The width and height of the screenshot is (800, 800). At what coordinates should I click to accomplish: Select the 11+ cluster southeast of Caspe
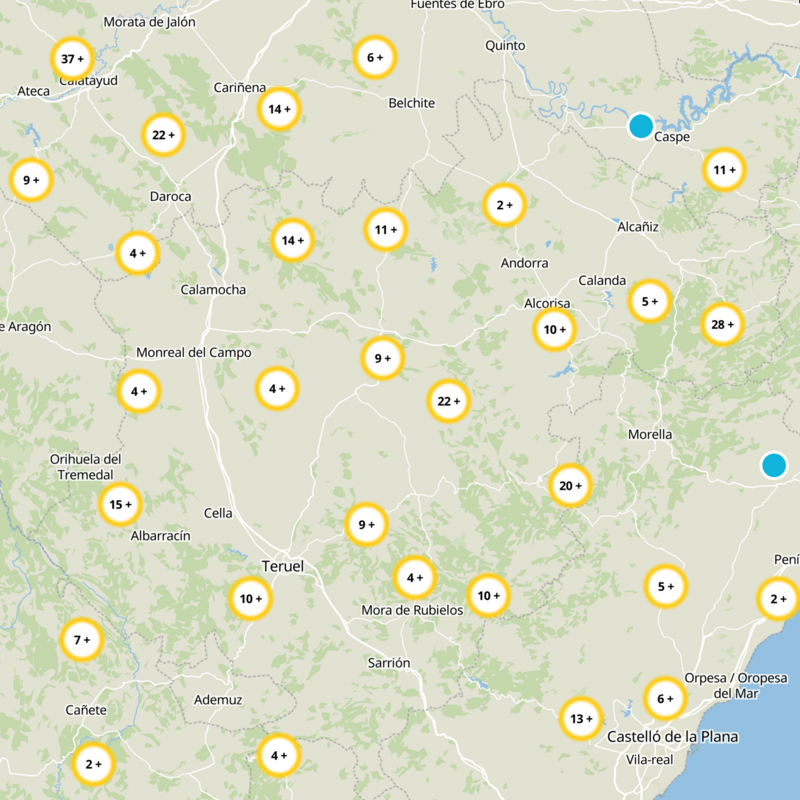pos(724,170)
